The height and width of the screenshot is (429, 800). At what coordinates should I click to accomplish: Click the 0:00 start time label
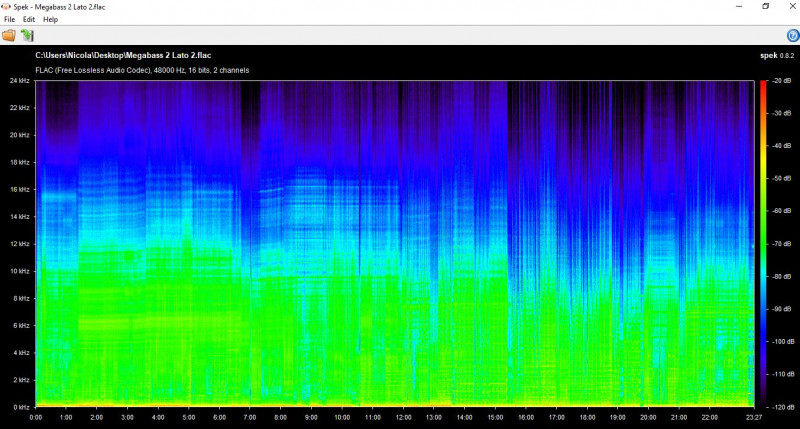tap(36, 417)
